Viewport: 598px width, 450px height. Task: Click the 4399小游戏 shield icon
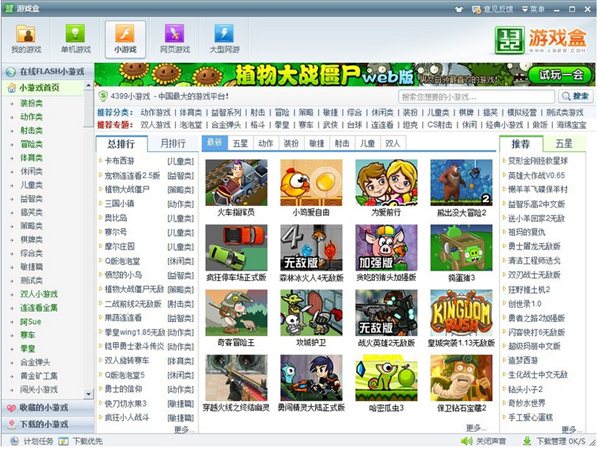pyautogui.click(x=103, y=96)
